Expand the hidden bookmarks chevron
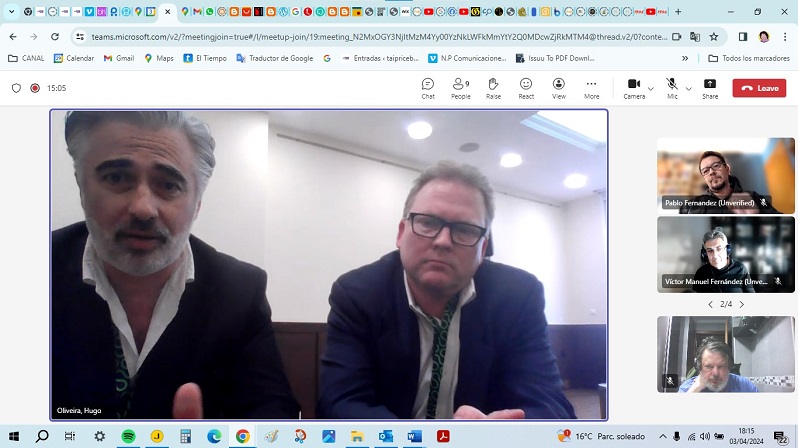Viewport: 798px width, 448px height. tap(685, 58)
